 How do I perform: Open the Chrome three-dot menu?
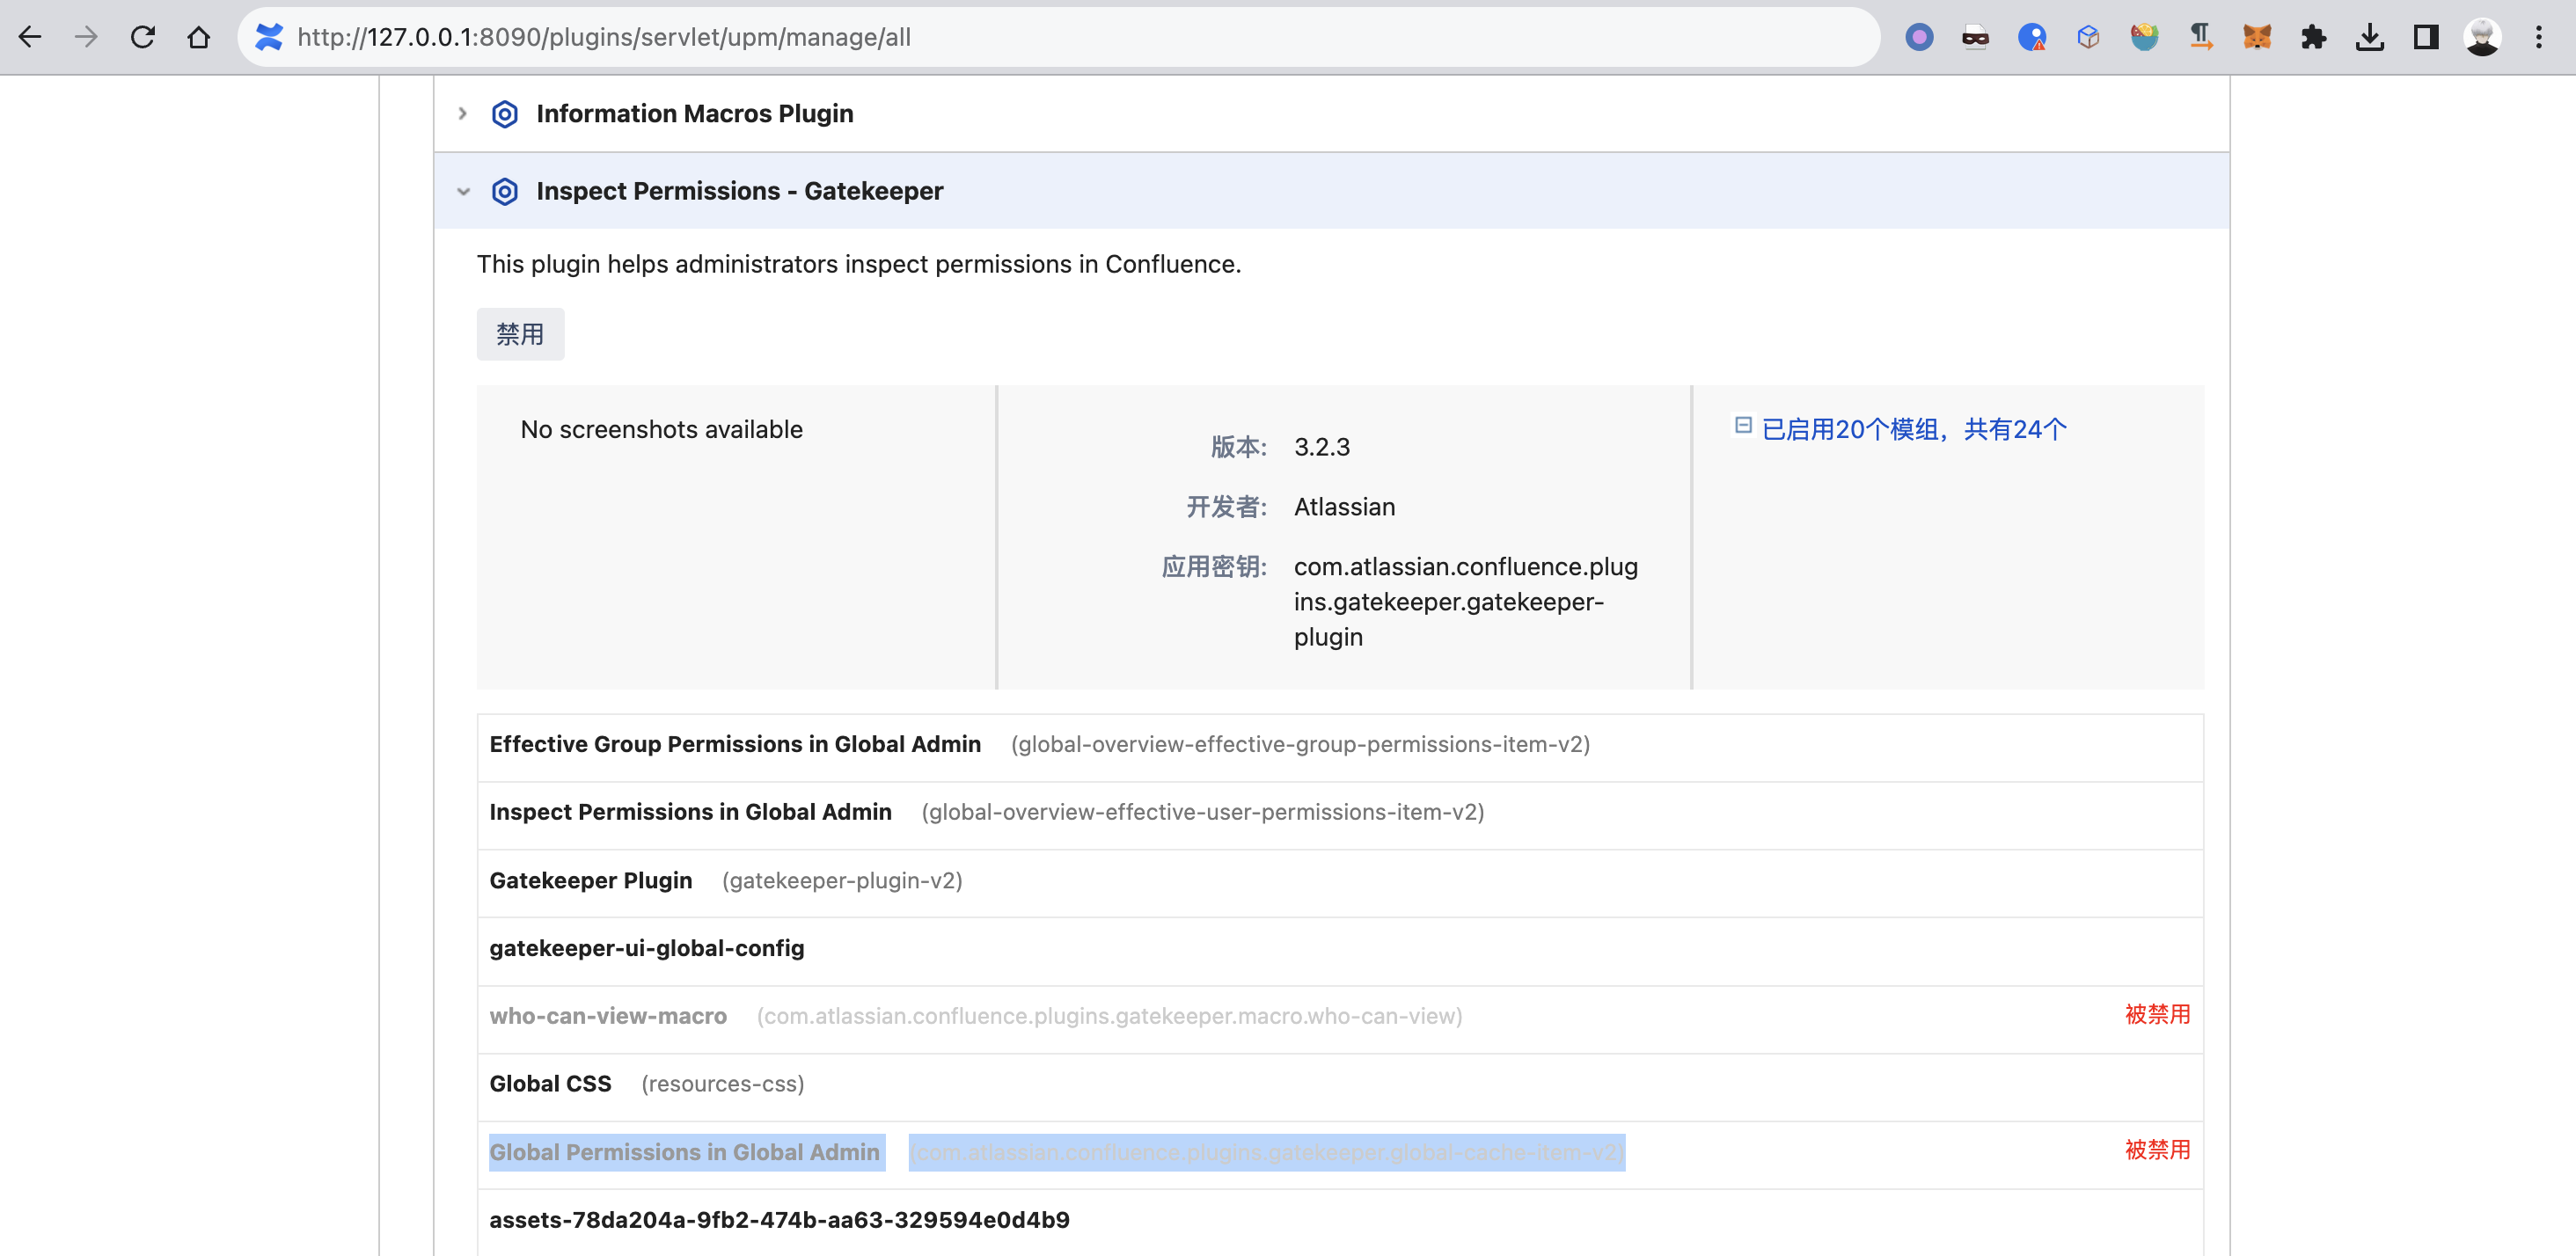coord(2540,38)
